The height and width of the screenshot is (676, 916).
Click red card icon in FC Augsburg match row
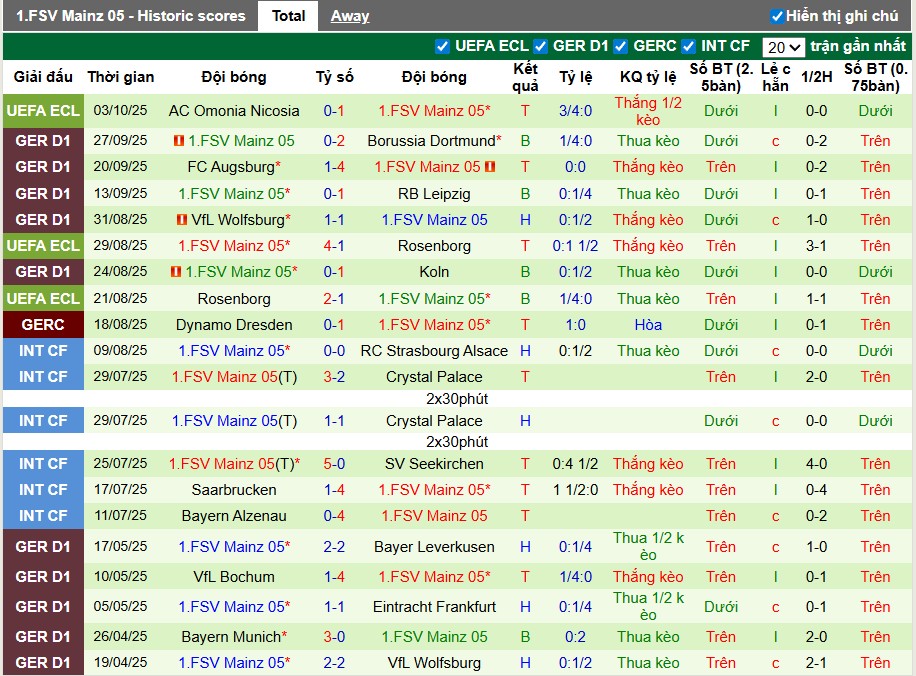tap(490, 167)
